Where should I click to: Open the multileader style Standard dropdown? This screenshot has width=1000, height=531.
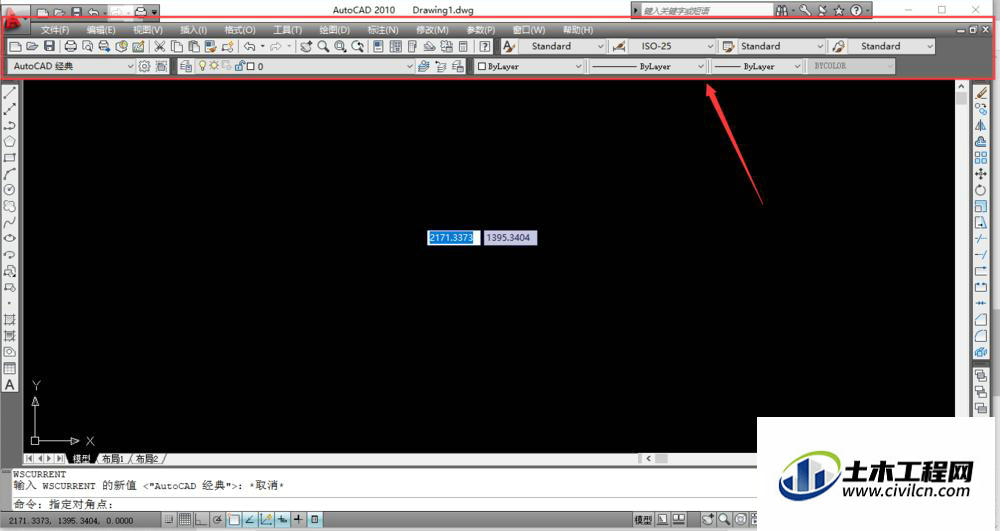click(930, 47)
